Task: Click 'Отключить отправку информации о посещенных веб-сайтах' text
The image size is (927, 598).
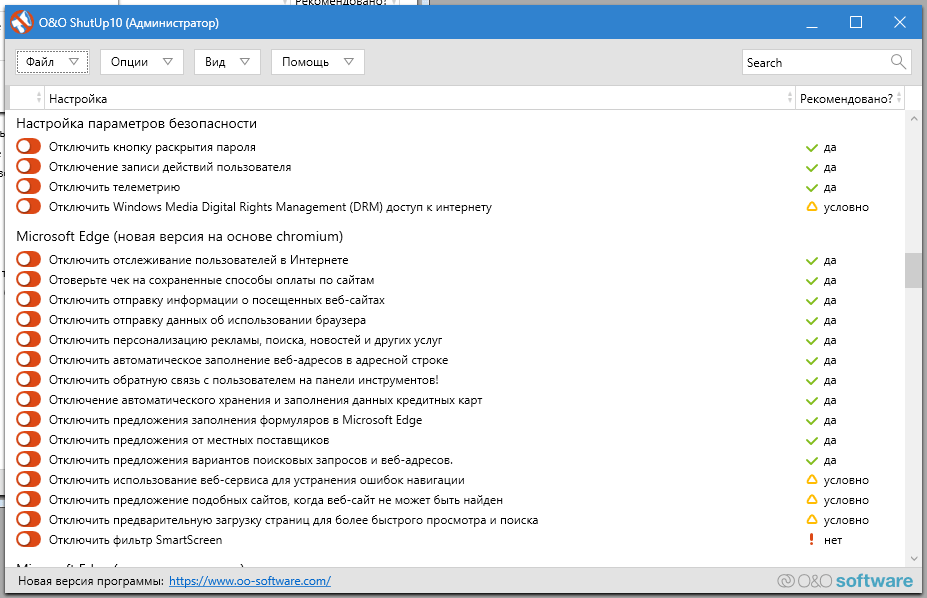Action: pyautogui.click(x=217, y=300)
